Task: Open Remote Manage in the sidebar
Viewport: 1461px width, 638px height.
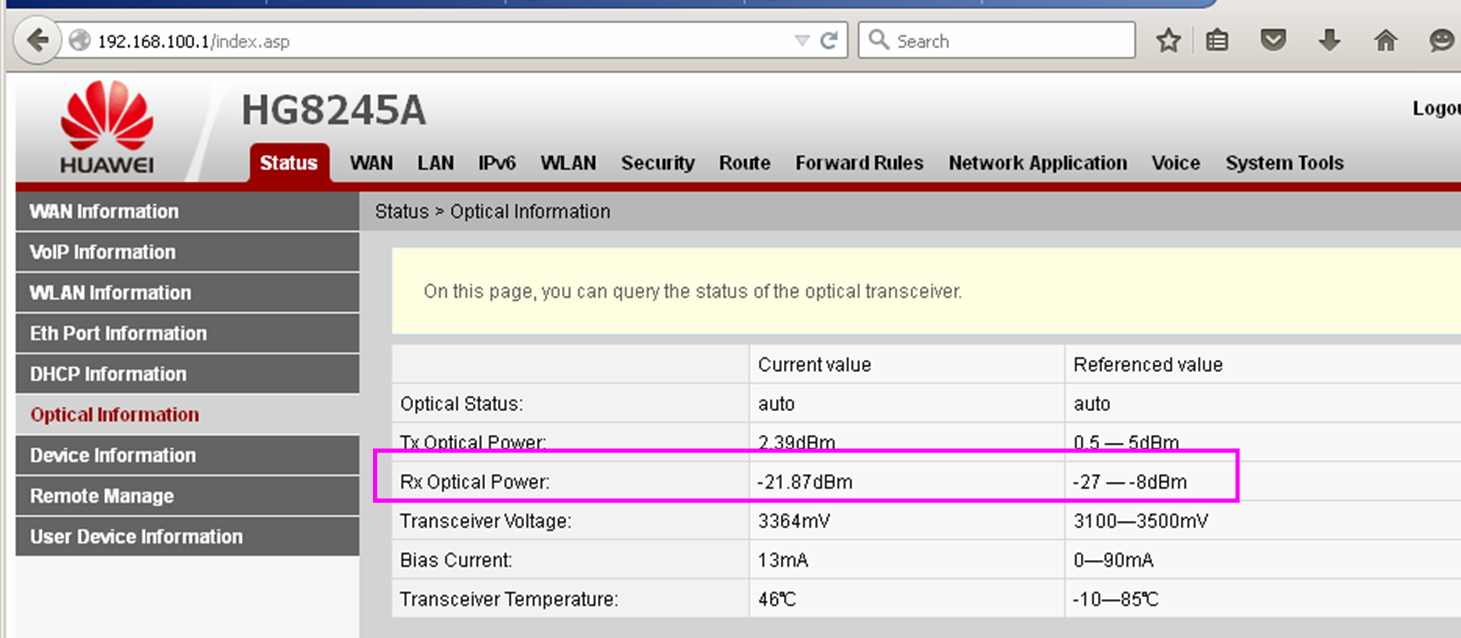Action: (187, 496)
